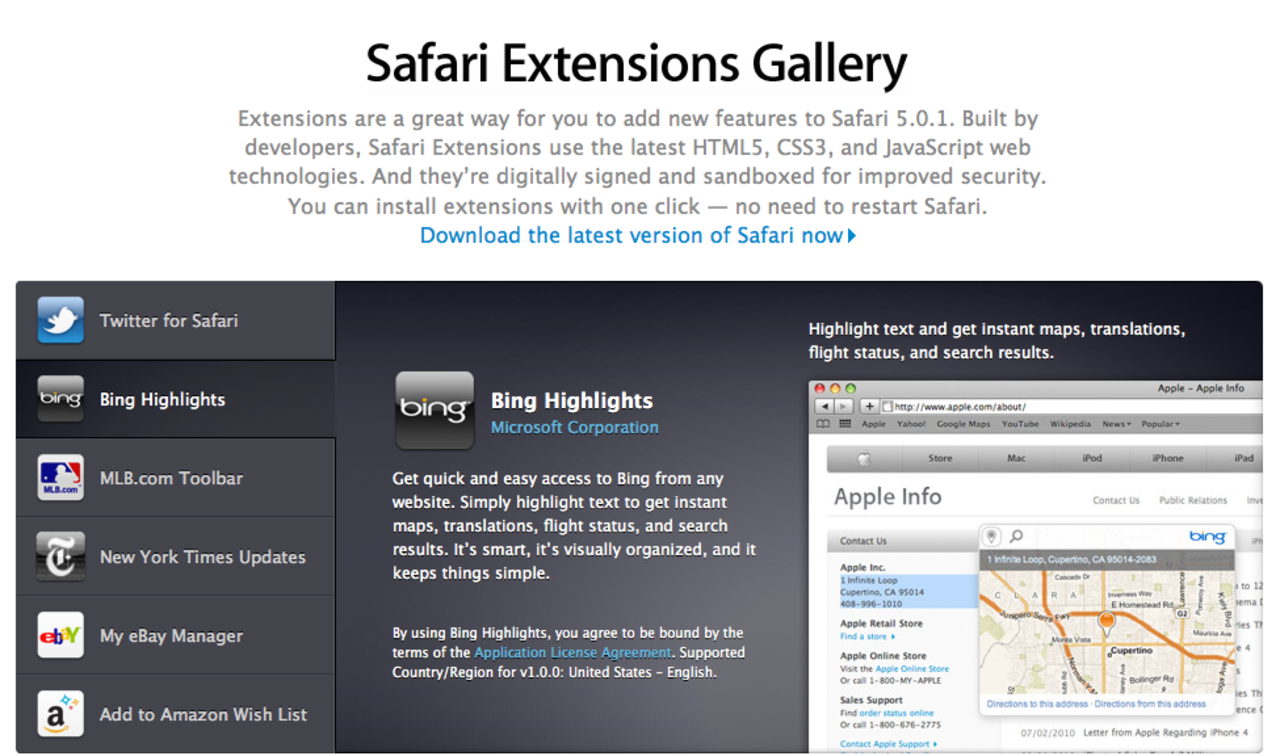1280x756 pixels.
Task: Click the Bing icon beside Bing Highlights
Action: pyautogui.click(x=60, y=399)
